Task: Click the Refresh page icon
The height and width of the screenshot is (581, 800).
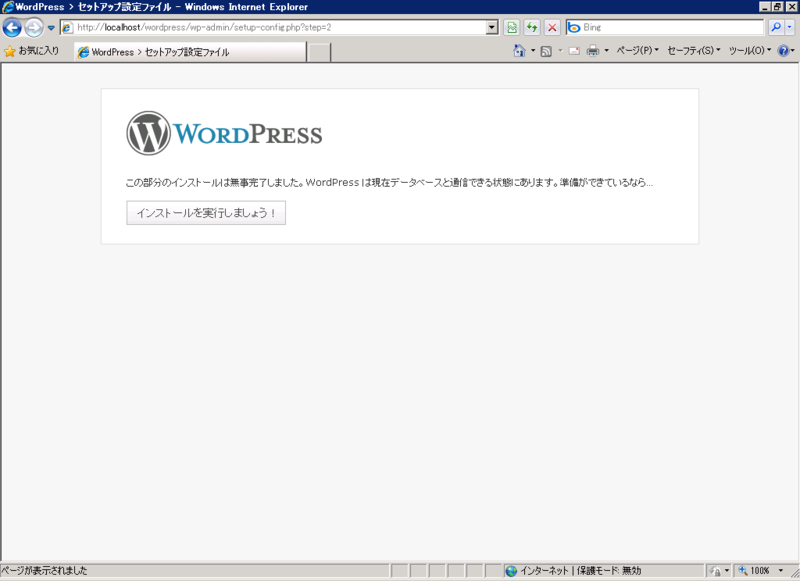Action: point(532,28)
